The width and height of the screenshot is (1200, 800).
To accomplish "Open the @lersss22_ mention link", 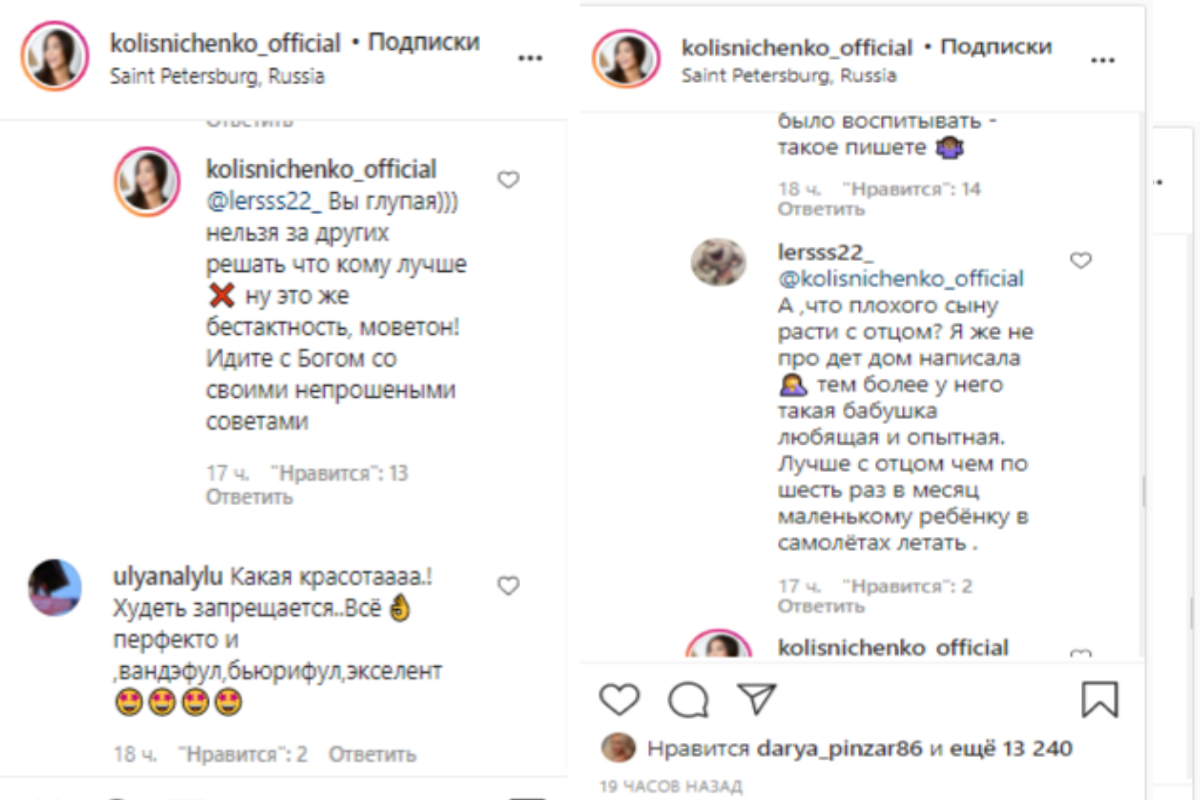I will 263,203.
